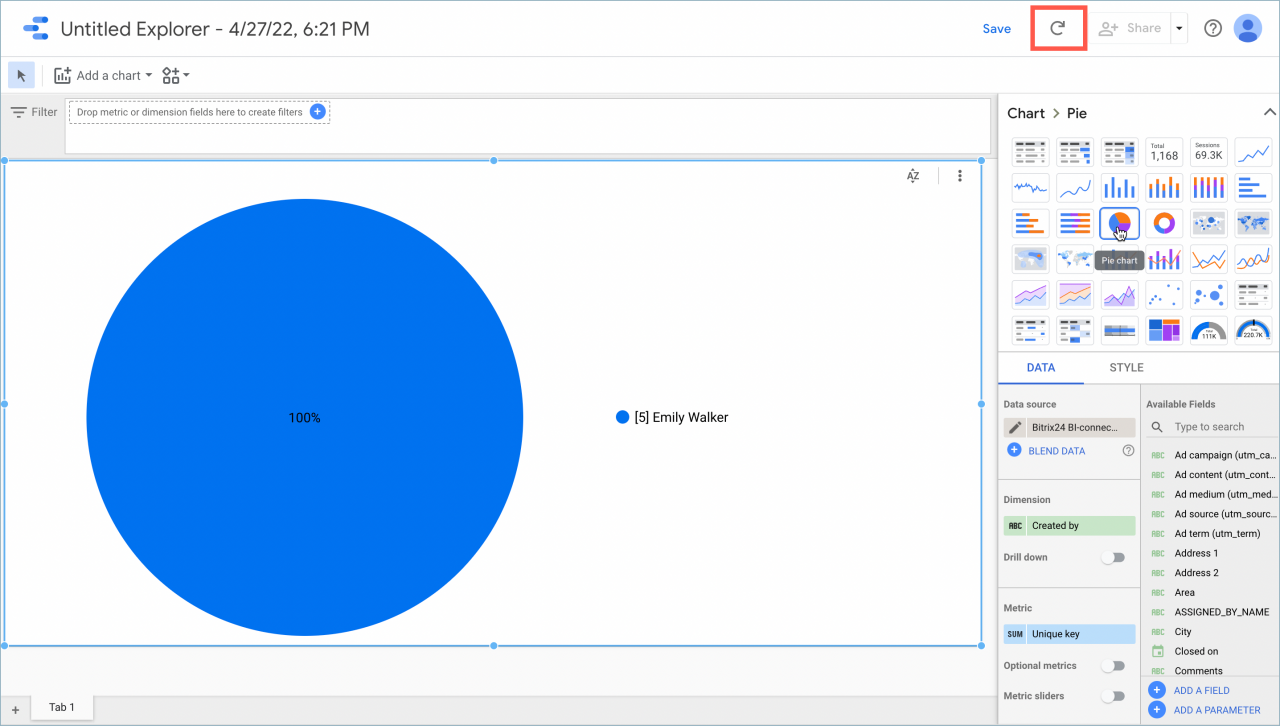The width and height of the screenshot is (1280, 726).
Task: Collapse the chart picker chevron
Action: point(1270,112)
